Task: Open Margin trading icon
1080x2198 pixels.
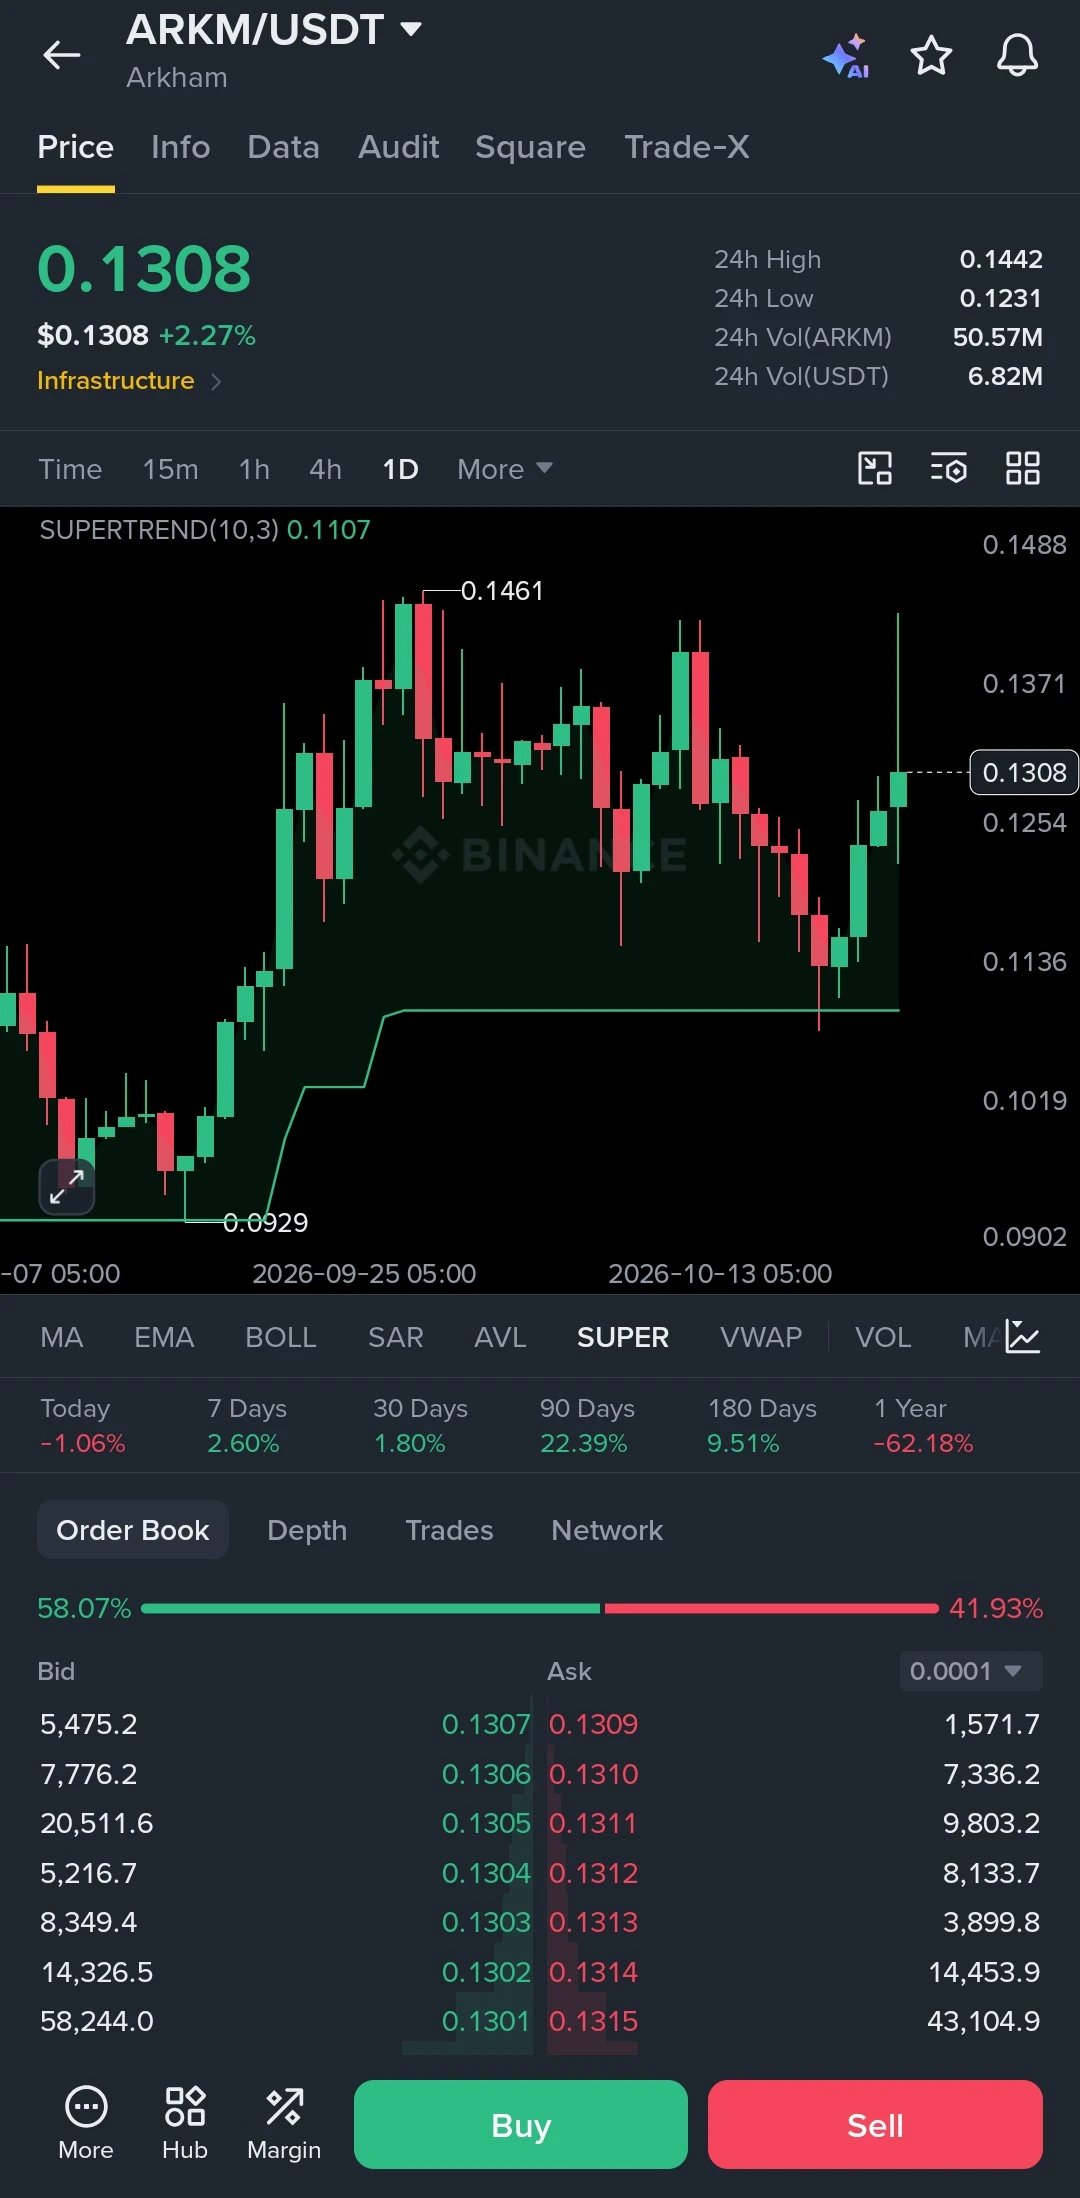Action: coord(284,2123)
